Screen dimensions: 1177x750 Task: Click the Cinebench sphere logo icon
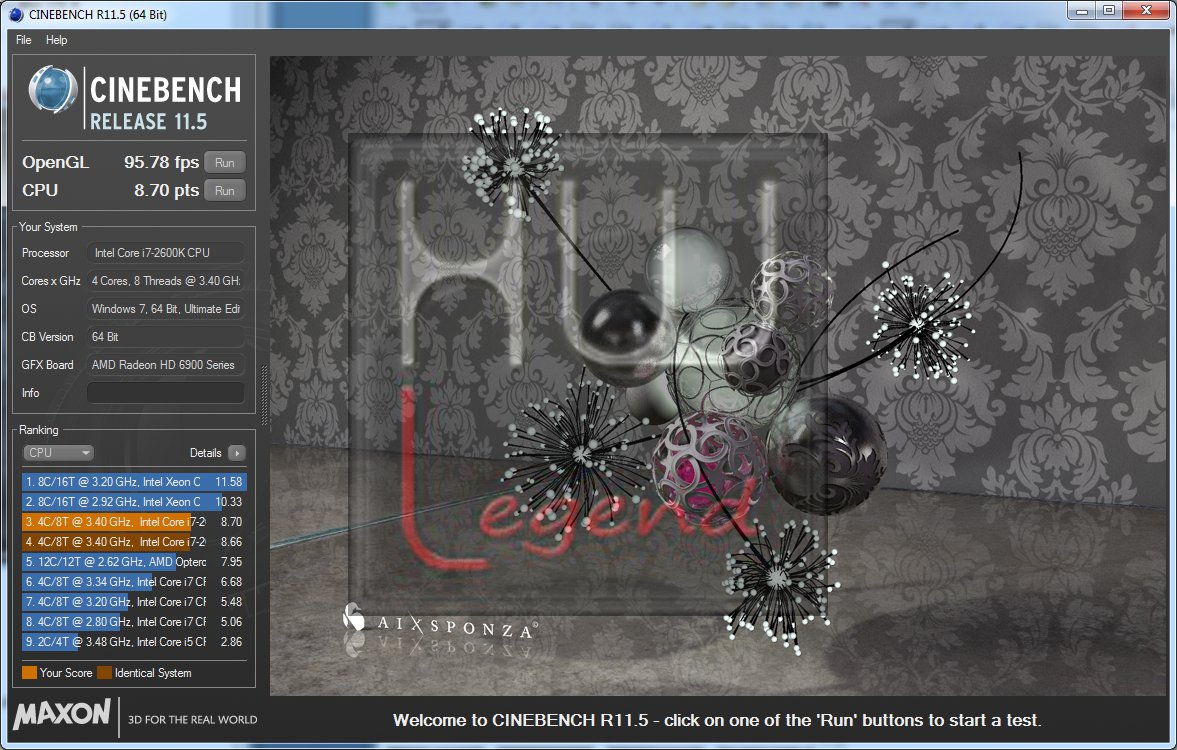tap(53, 89)
